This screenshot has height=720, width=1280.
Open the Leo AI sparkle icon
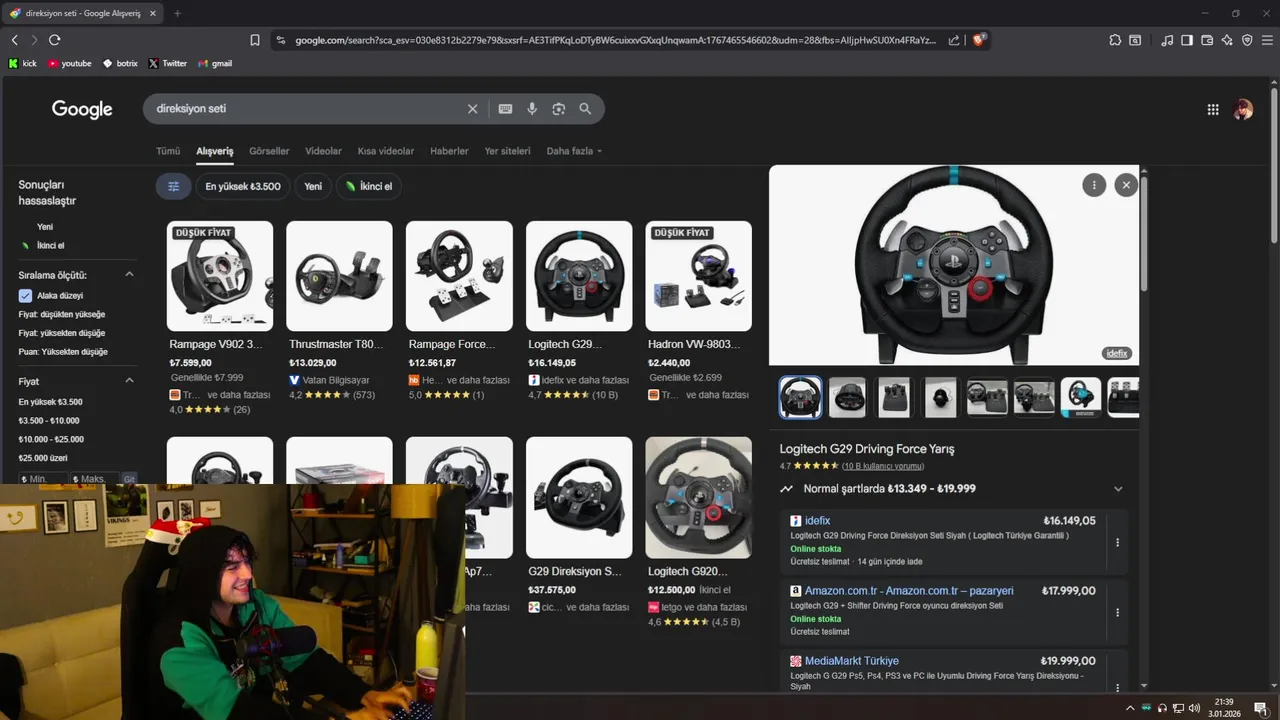point(1227,40)
